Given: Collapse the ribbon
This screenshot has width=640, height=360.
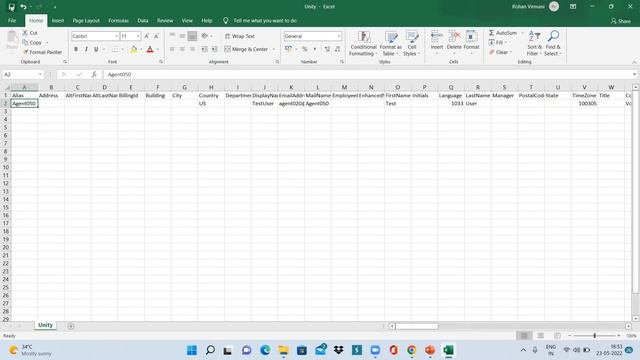Looking at the screenshot, I should point(634,62).
